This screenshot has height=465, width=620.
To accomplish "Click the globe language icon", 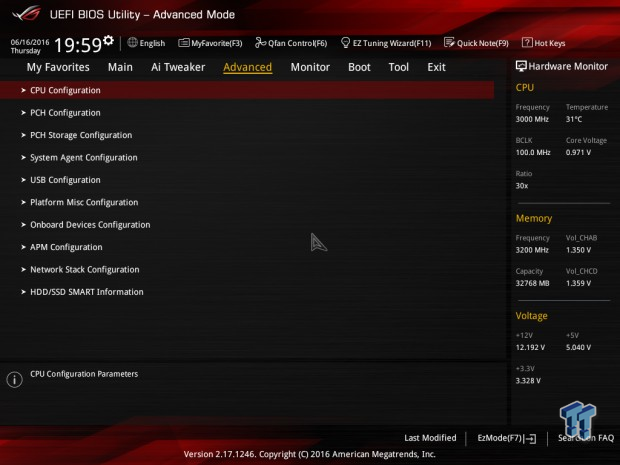I will [x=132, y=42].
